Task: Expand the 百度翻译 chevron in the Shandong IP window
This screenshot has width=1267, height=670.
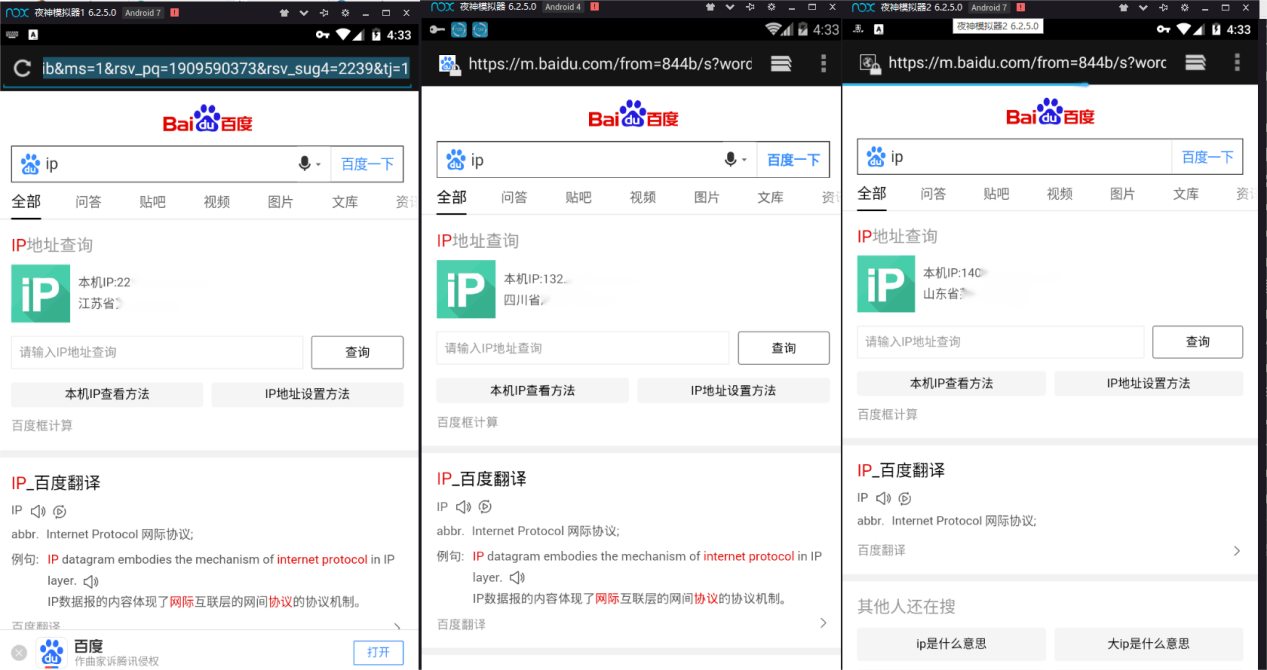Action: (x=1237, y=551)
